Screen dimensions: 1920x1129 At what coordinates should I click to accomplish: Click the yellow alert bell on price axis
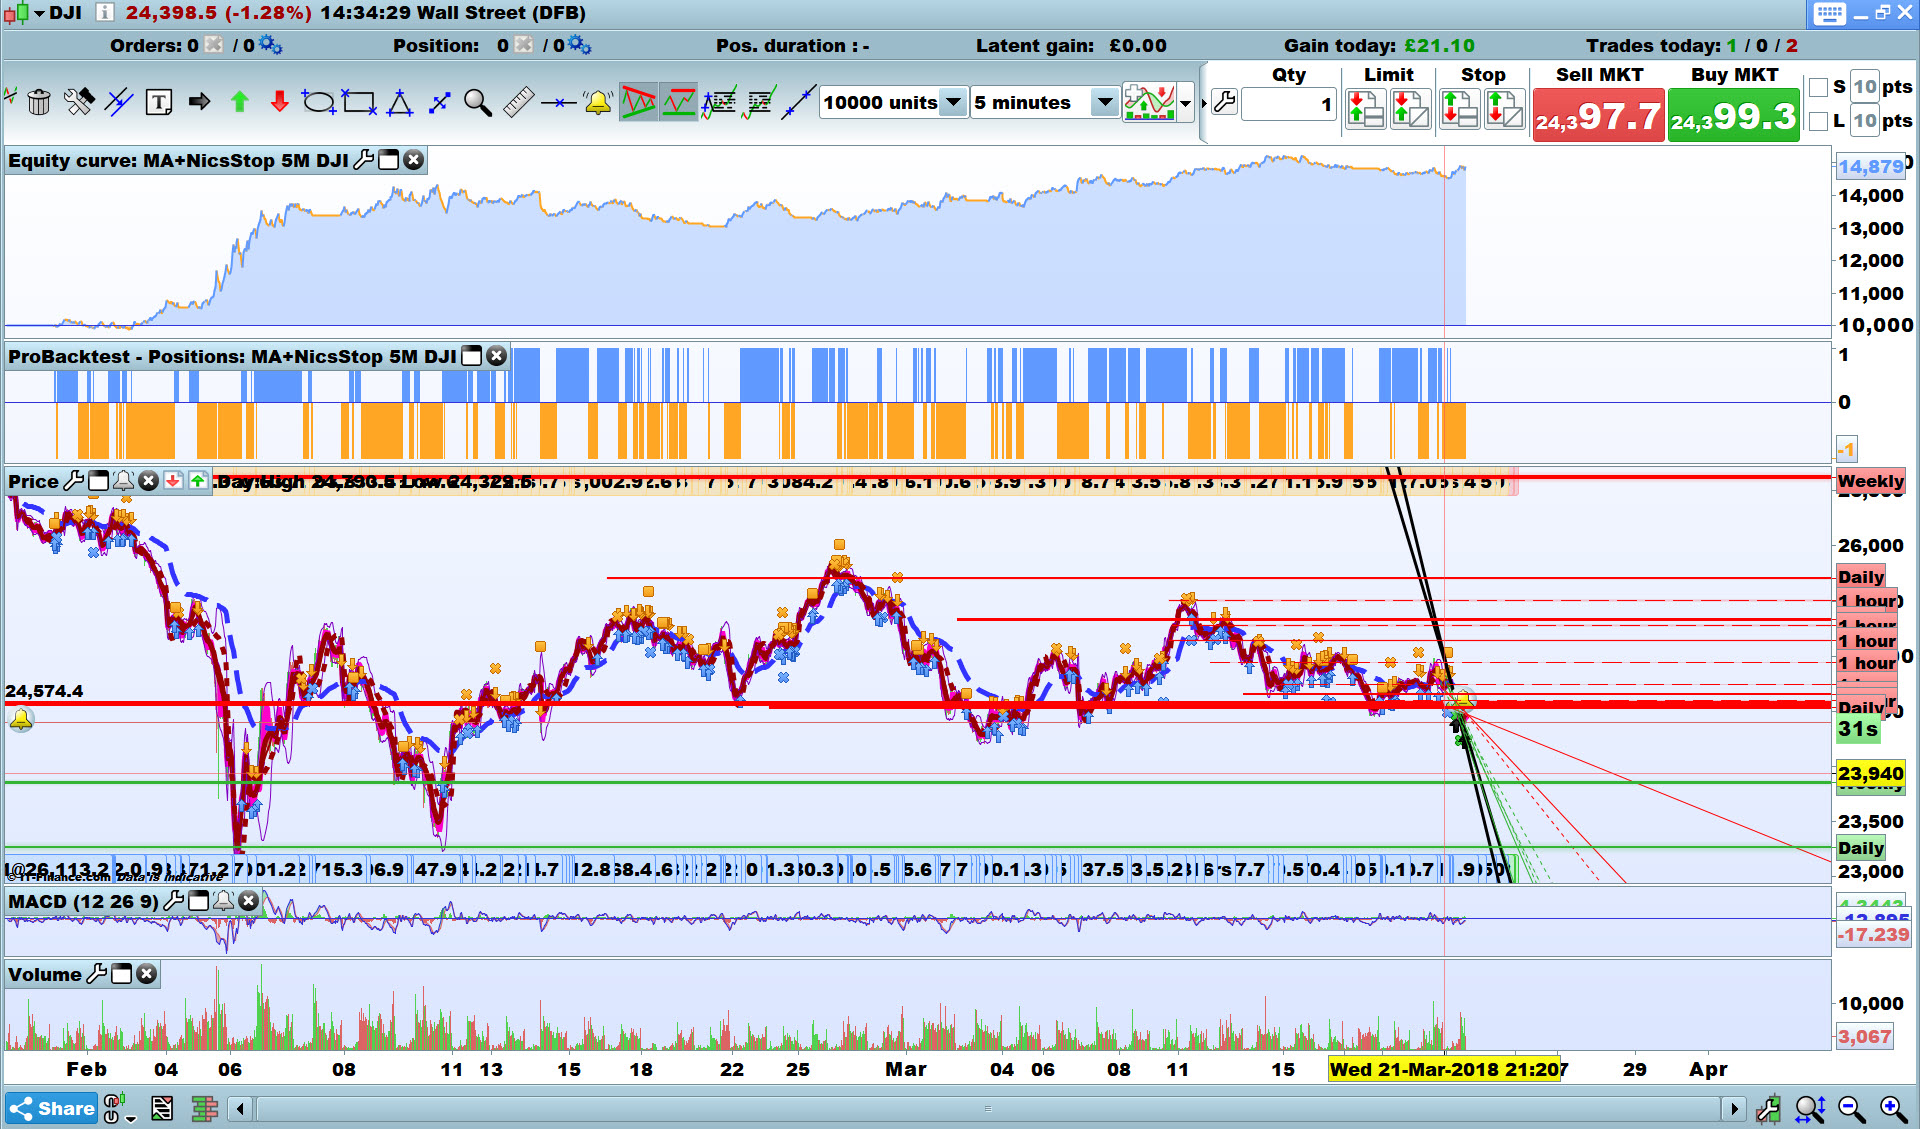tap(21, 719)
